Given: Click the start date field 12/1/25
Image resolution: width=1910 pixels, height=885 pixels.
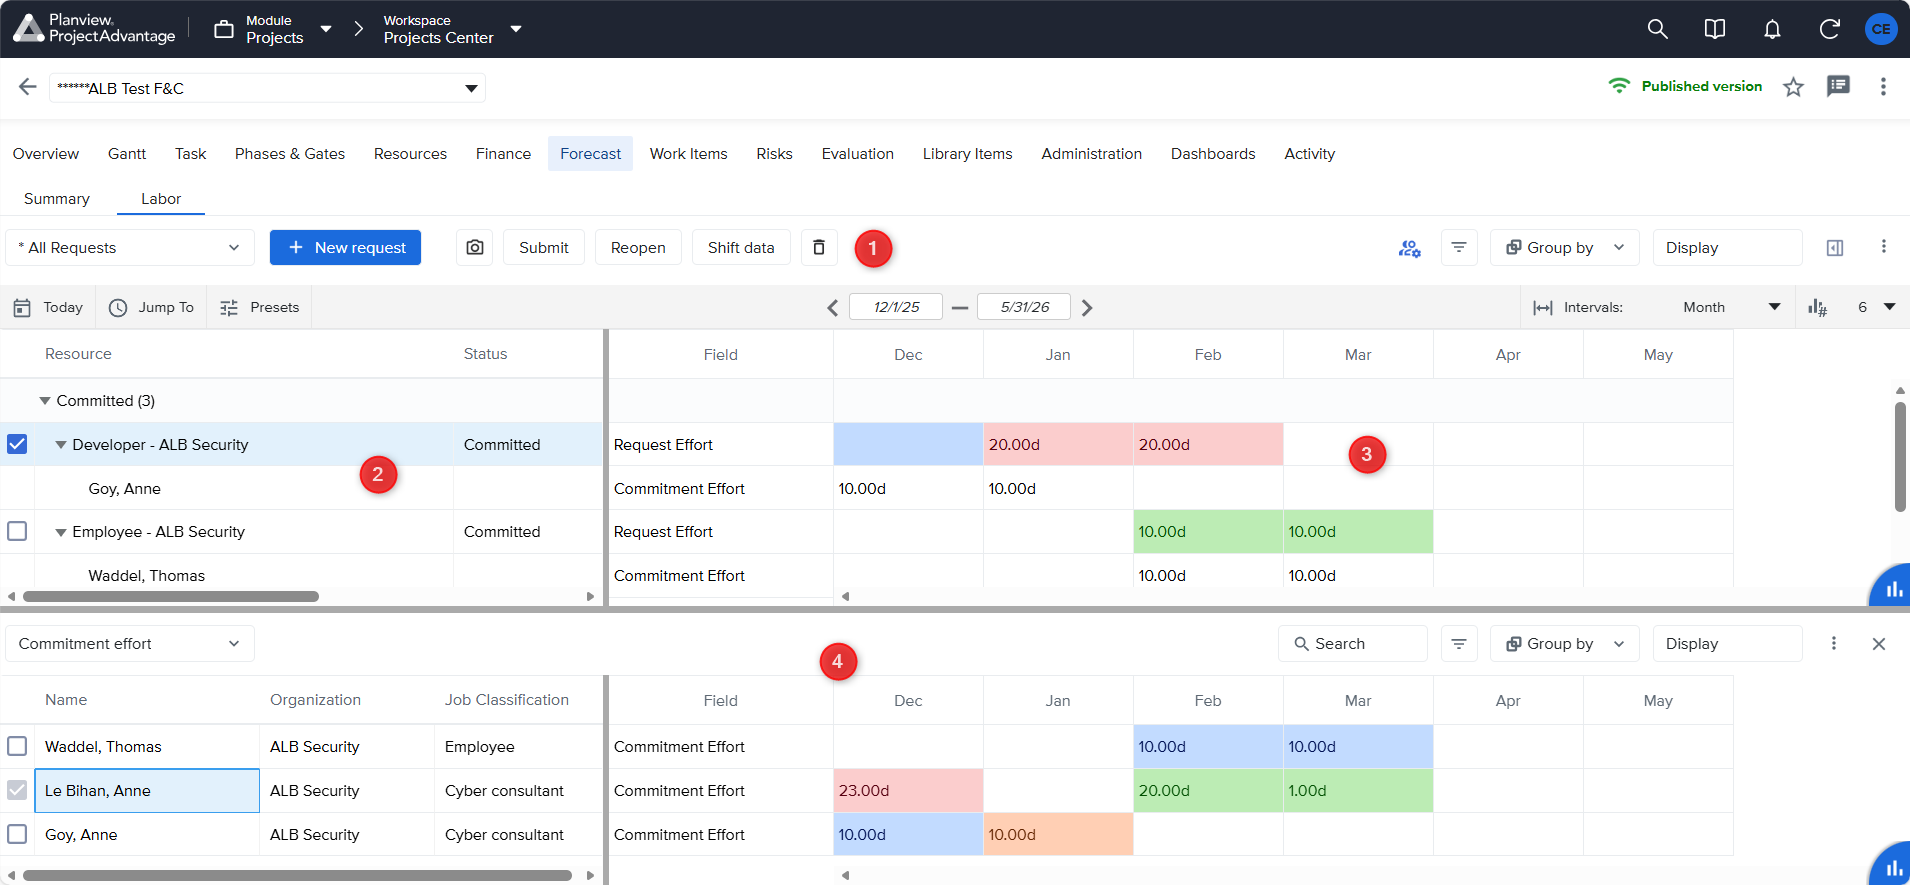Looking at the screenshot, I should click(x=895, y=307).
